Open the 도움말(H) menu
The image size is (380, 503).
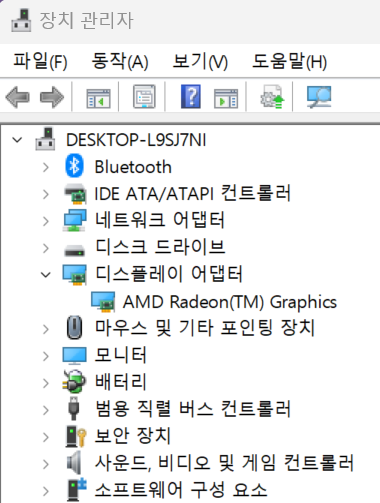tap(289, 61)
